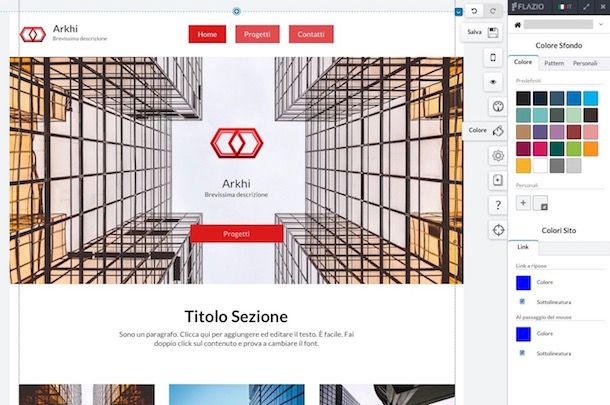Click the 'Arkhi' title in header
Screen dimensions: 610x405
[x=65, y=29]
